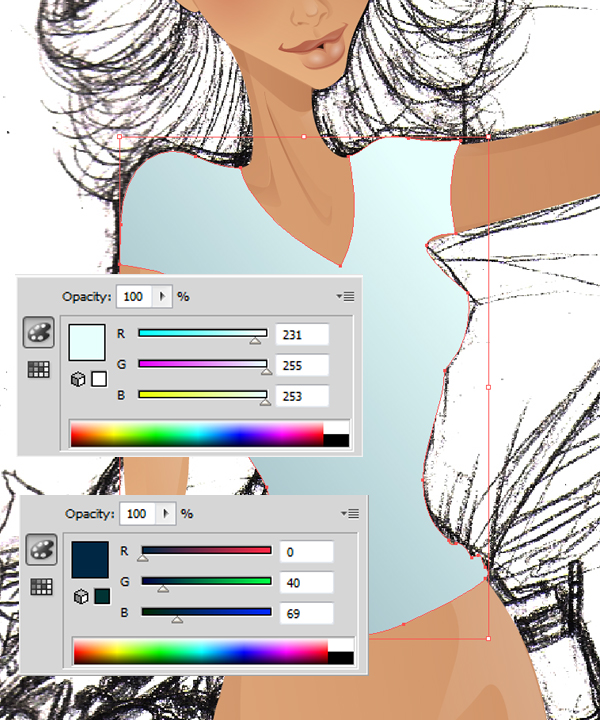This screenshot has width=600, height=720.
Task: Click top-center handle of selection bounding box
Action: [x=304, y=136]
